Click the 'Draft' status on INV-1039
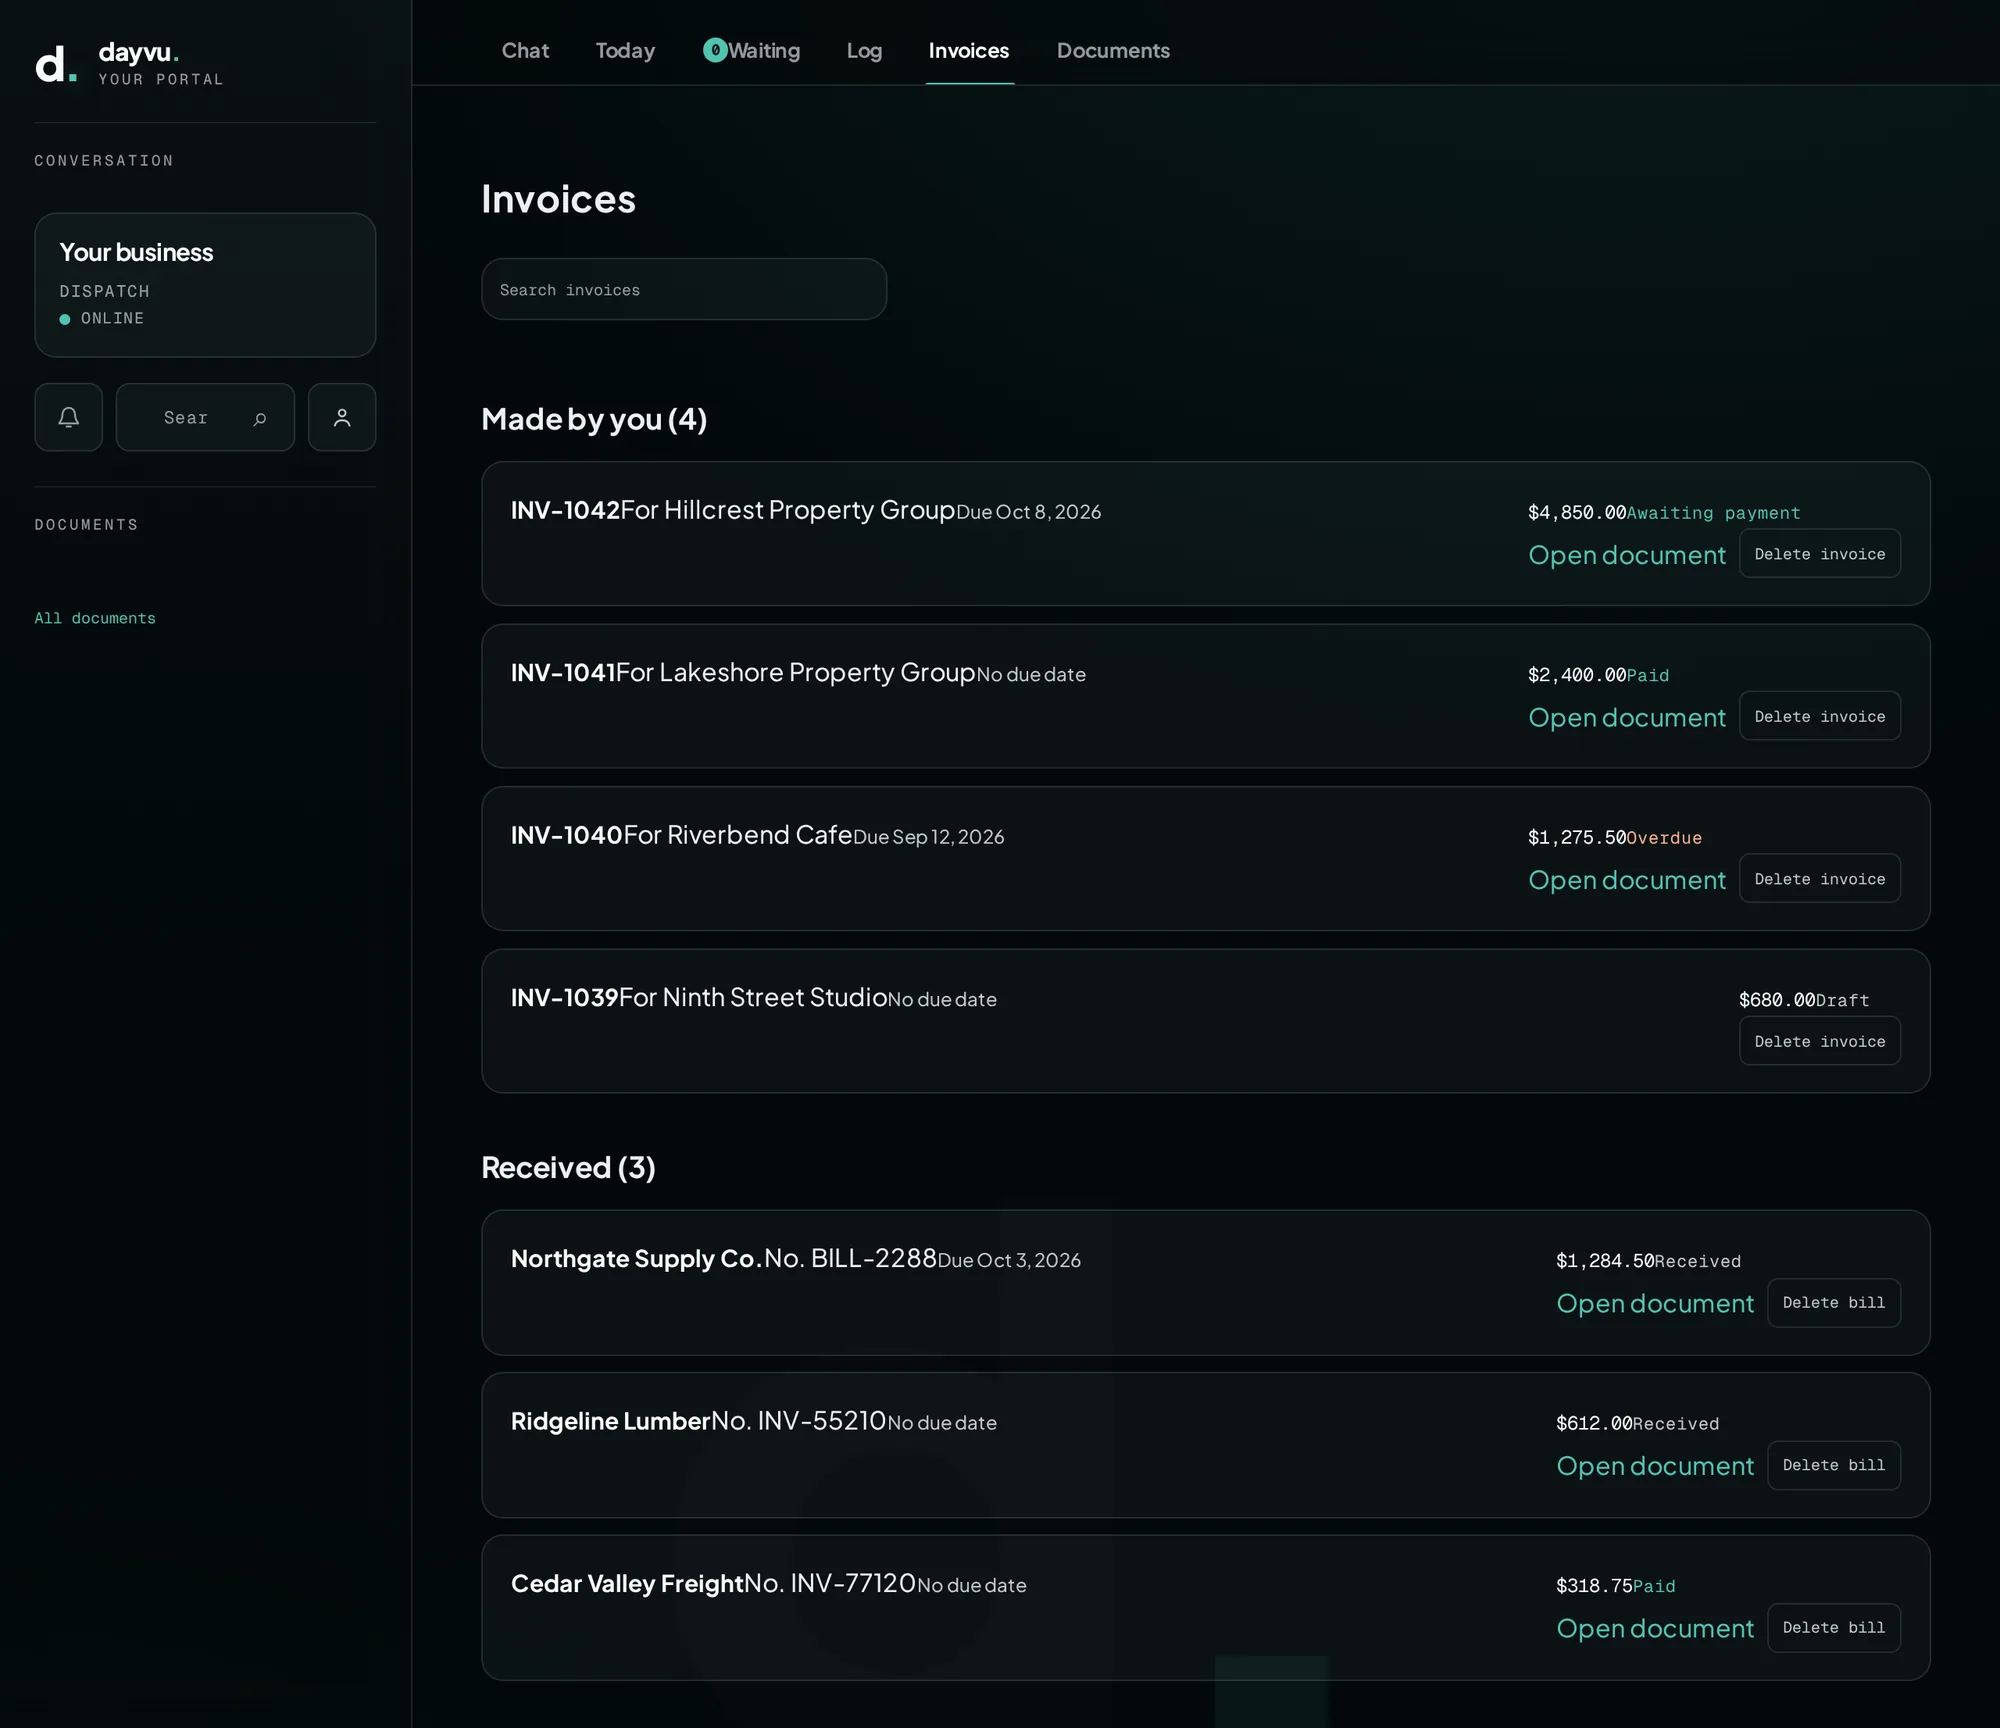Viewport: 2000px width, 1728px height. tap(1842, 1000)
